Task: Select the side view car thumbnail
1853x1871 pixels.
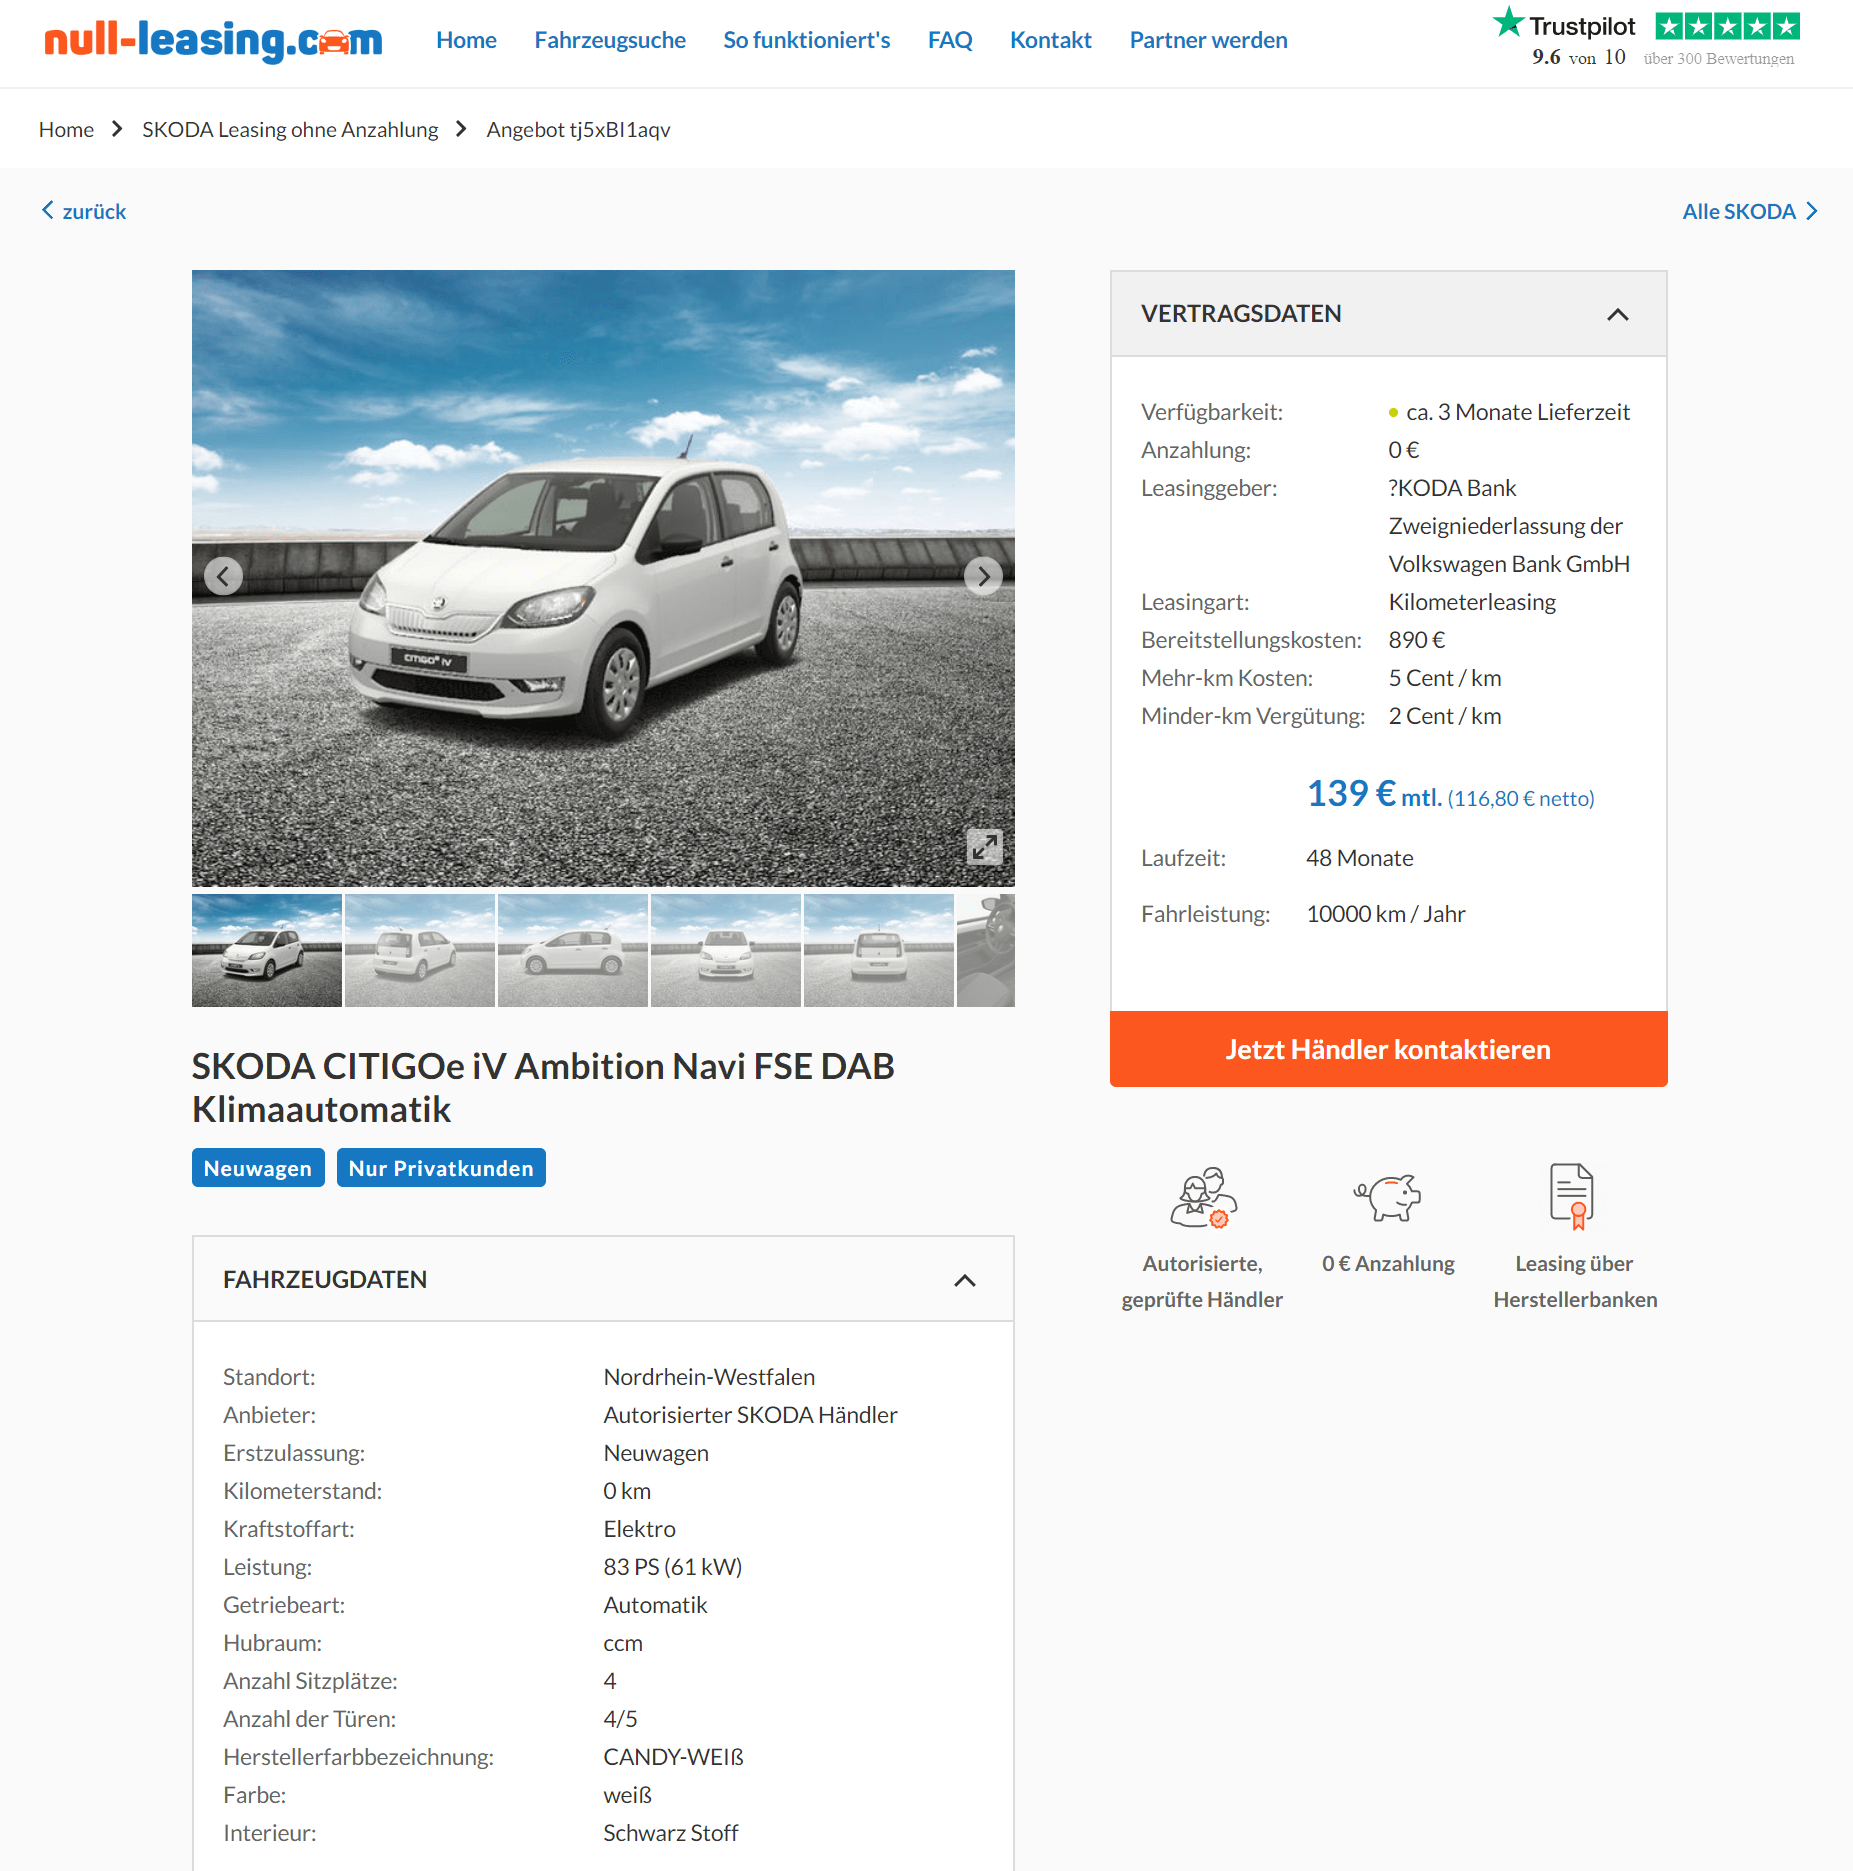Action: point(573,950)
